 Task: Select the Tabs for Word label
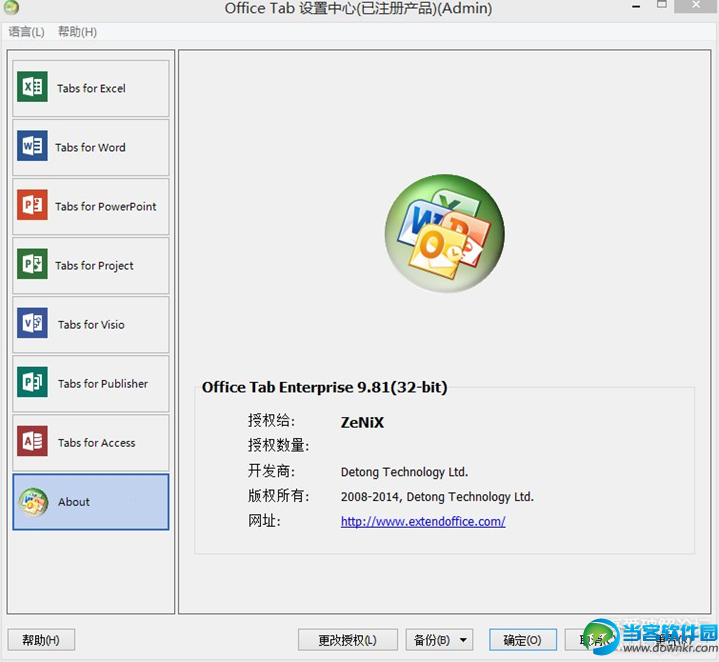point(90,147)
